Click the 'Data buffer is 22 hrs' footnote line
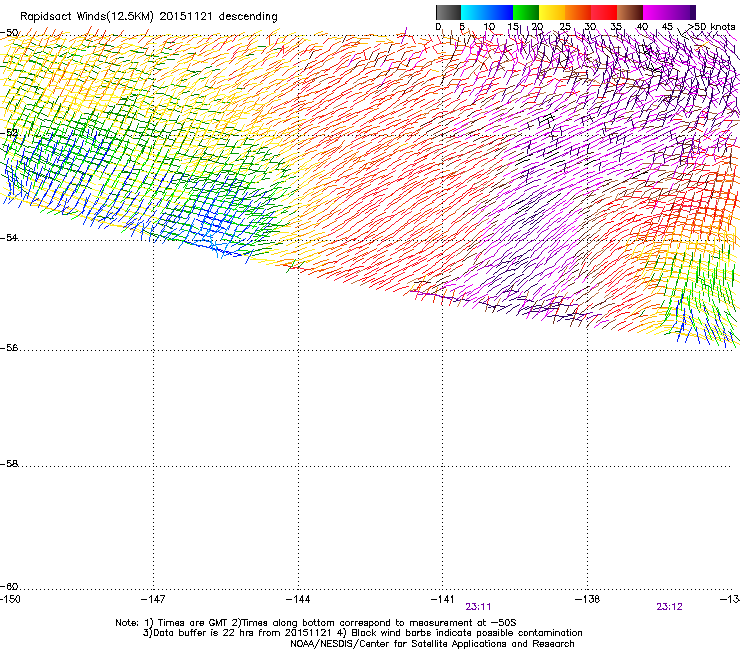The width and height of the screenshot is (740, 650). click(x=362, y=633)
